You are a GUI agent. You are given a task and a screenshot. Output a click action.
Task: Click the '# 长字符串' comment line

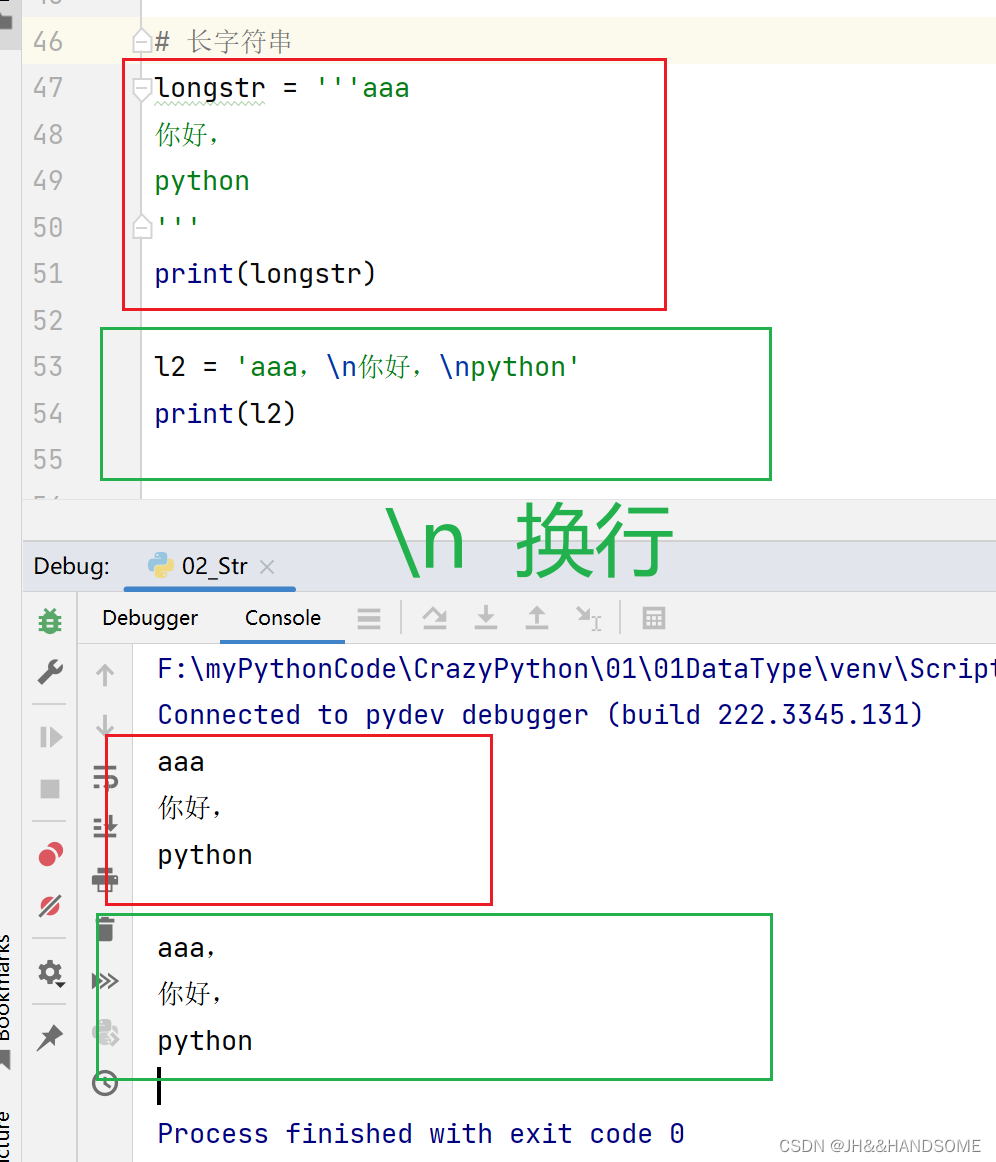tap(223, 42)
